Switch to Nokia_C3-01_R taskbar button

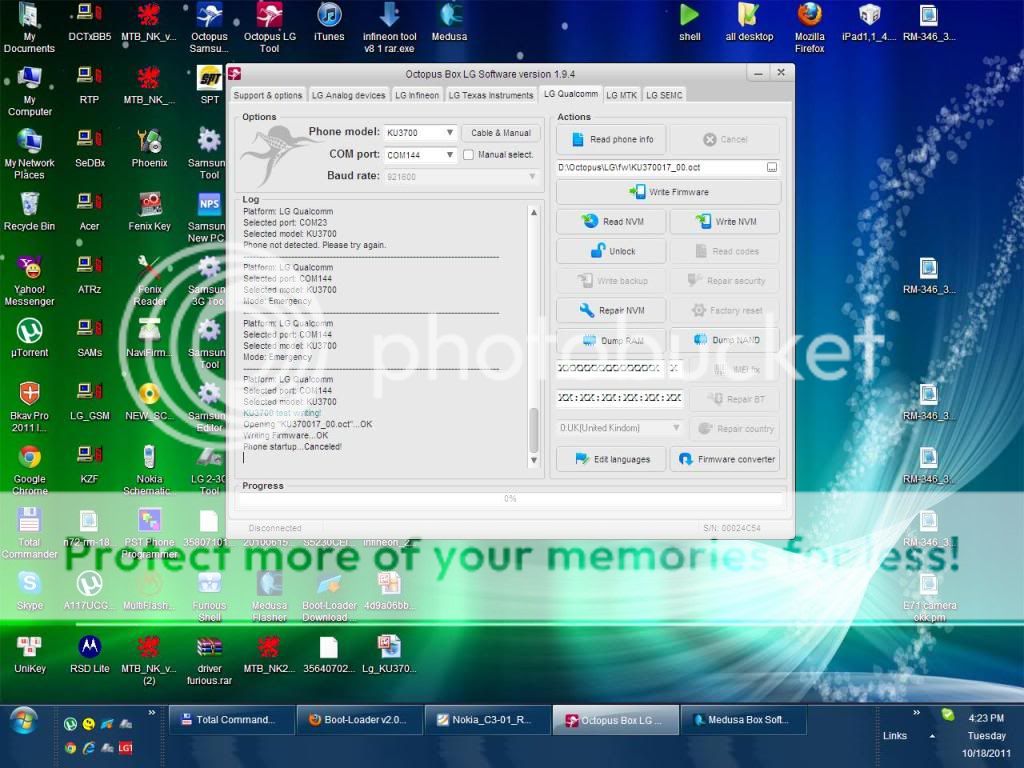488,720
